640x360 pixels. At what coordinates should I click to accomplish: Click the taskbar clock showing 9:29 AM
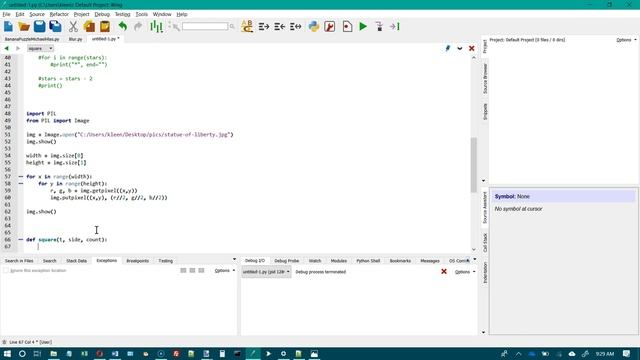click(x=604, y=354)
